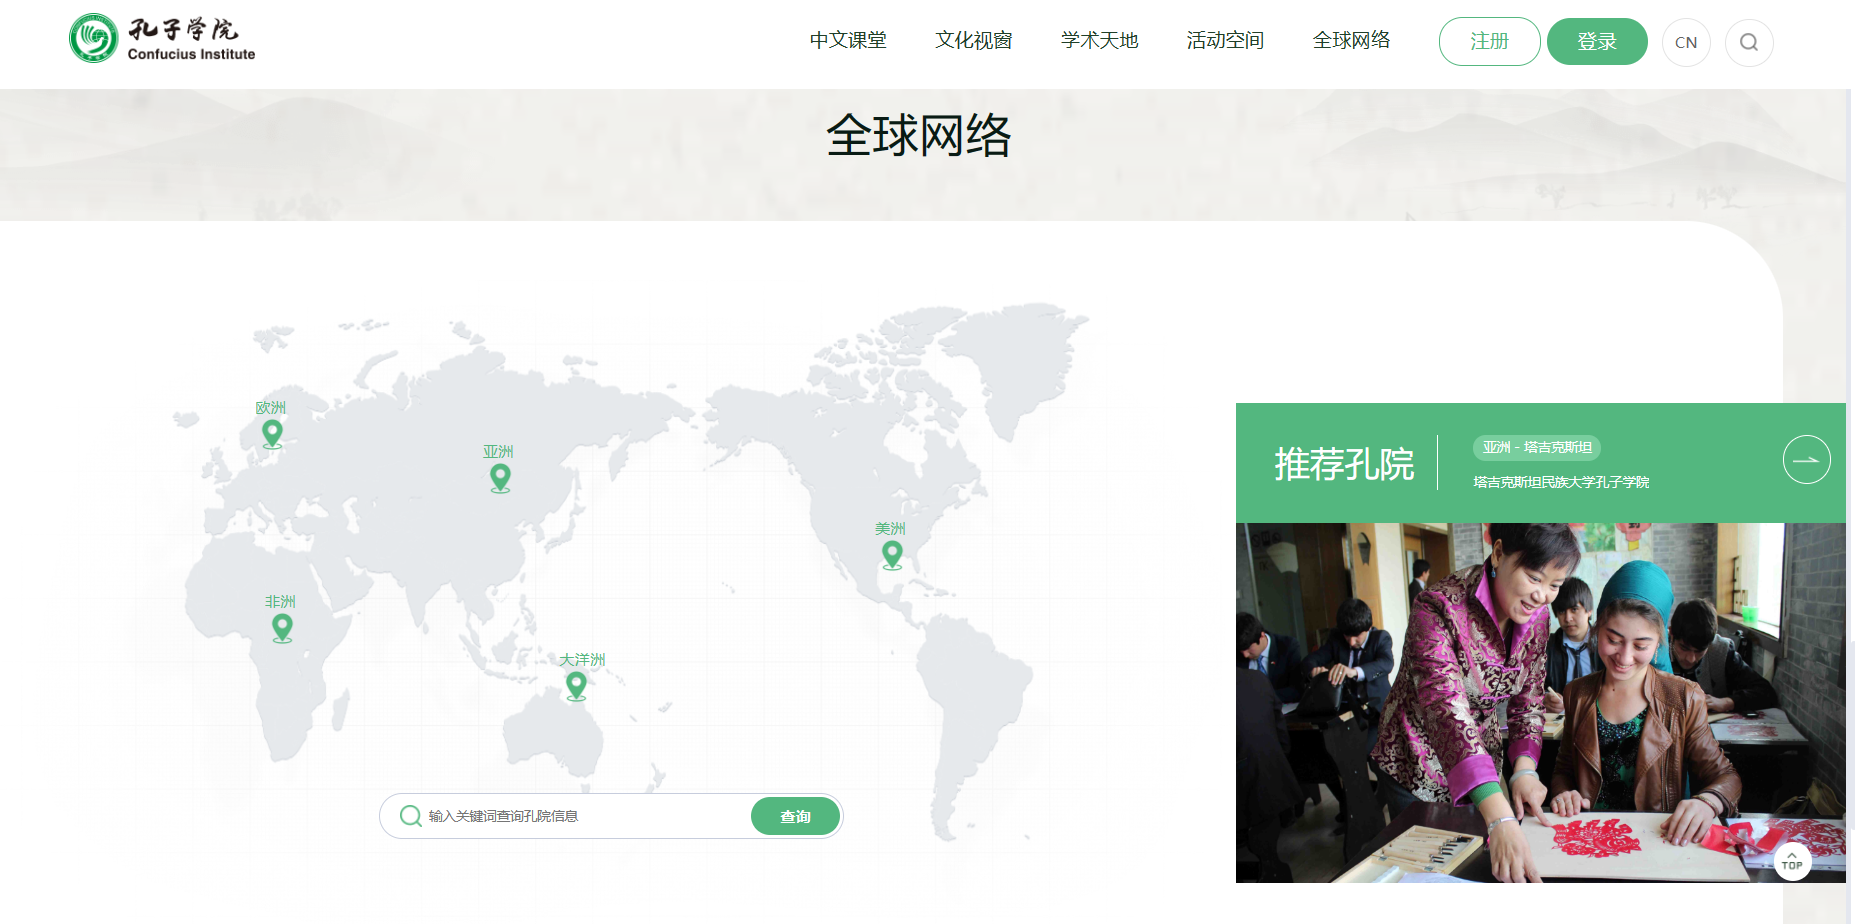Jump back using the TOP button
Image resolution: width=1855 pixels, height=924 pixels.
point(1792,862)
